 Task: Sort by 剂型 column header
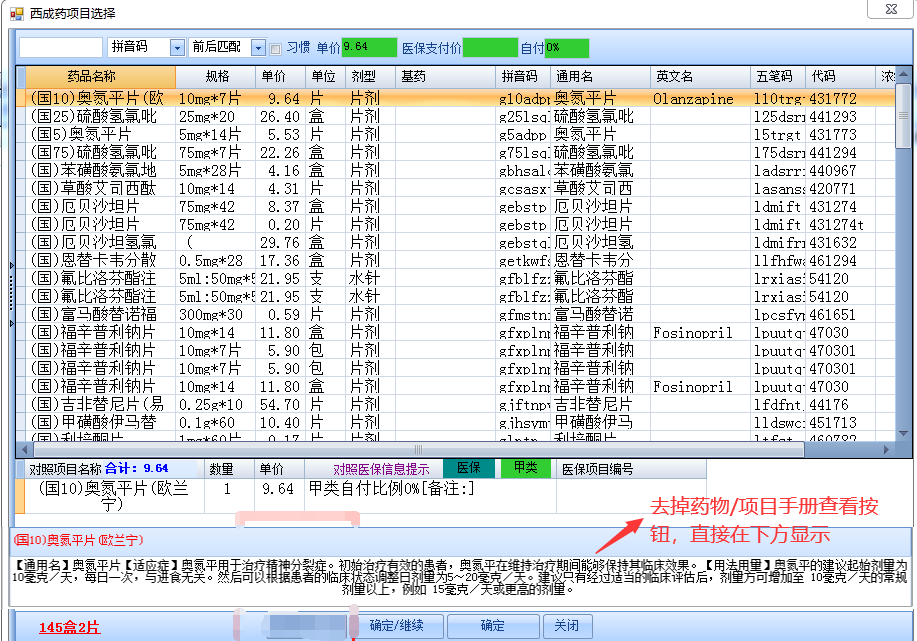[371, 77]
